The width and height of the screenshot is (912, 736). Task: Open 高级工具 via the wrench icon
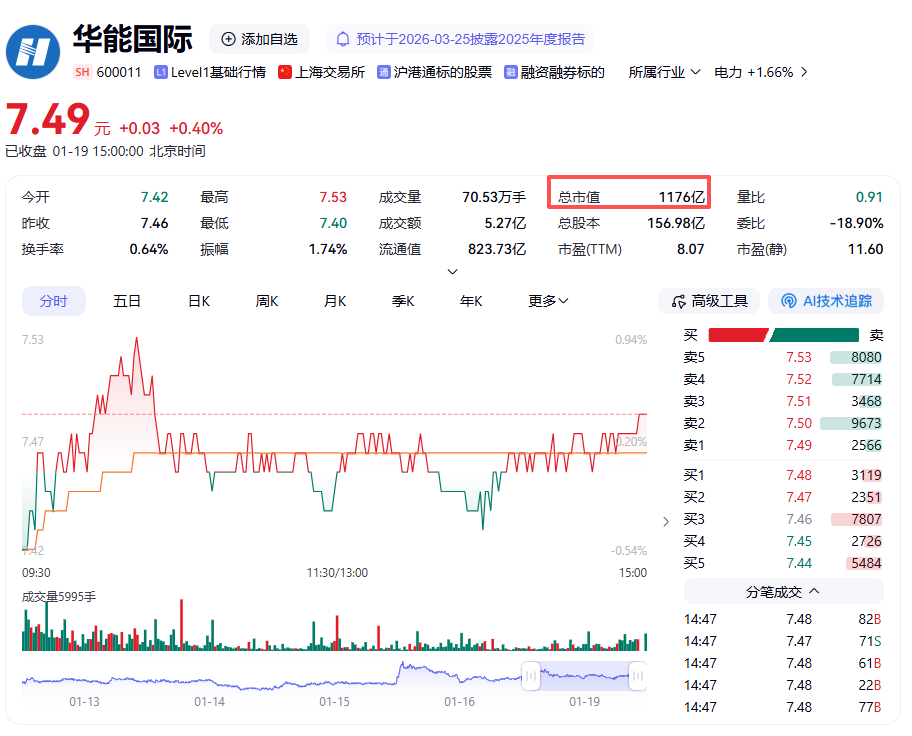tap(677, 301)
